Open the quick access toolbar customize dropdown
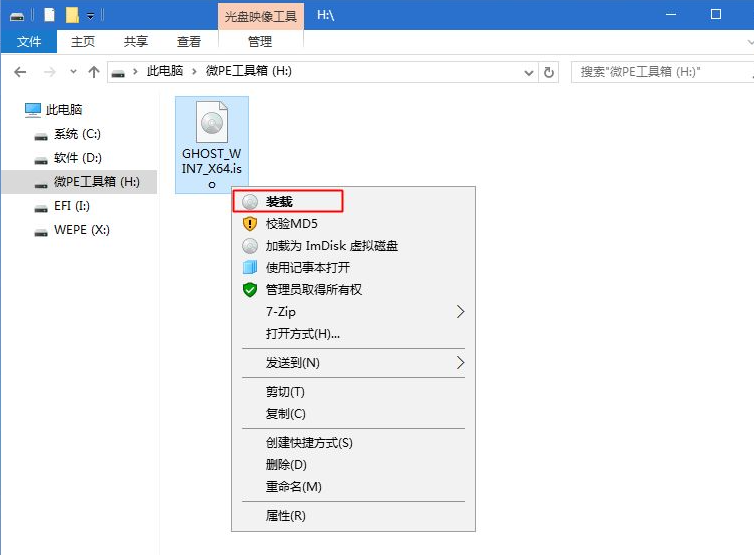754x555 pixels. coord(90,16)
